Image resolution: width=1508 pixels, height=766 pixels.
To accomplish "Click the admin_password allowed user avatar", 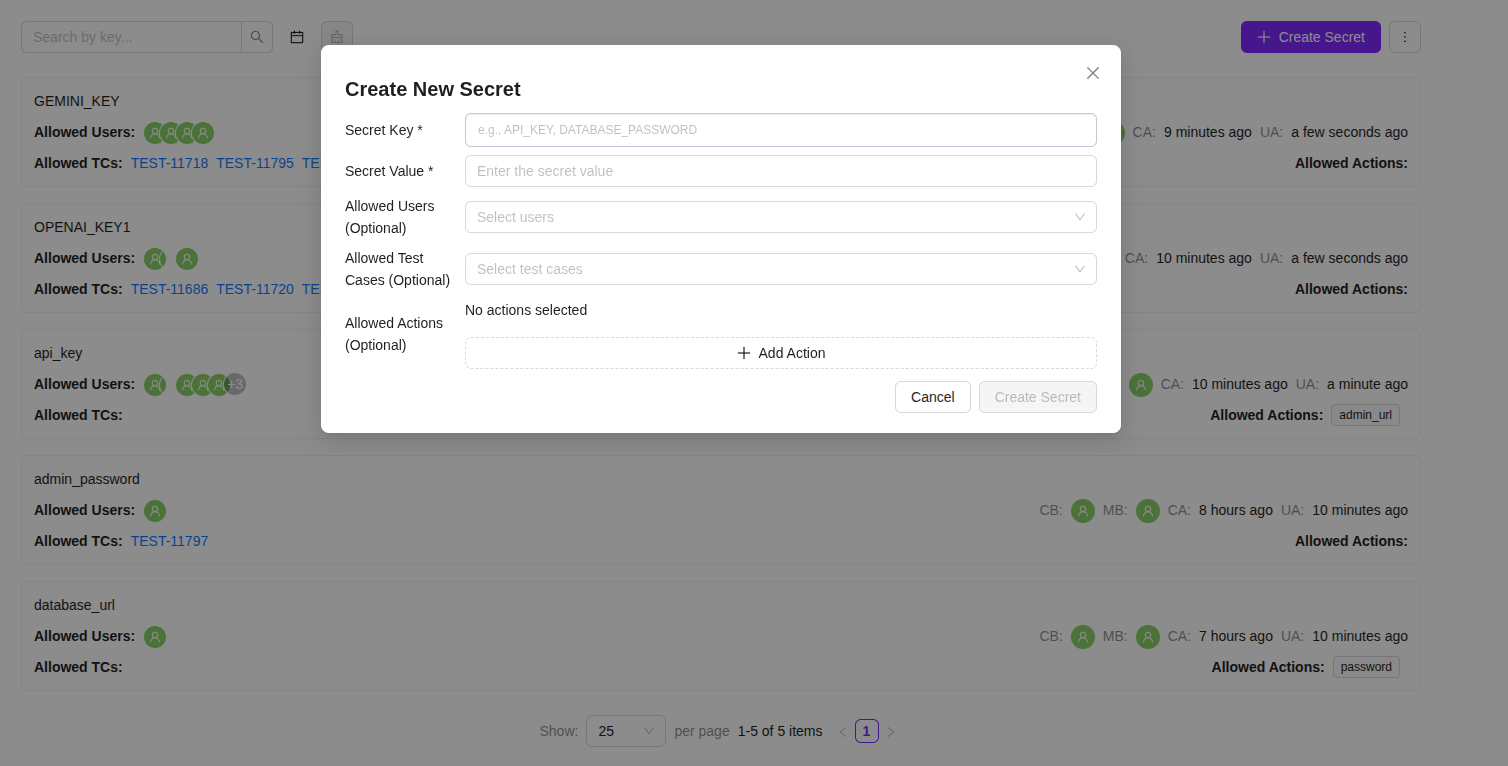I will 155,511.
